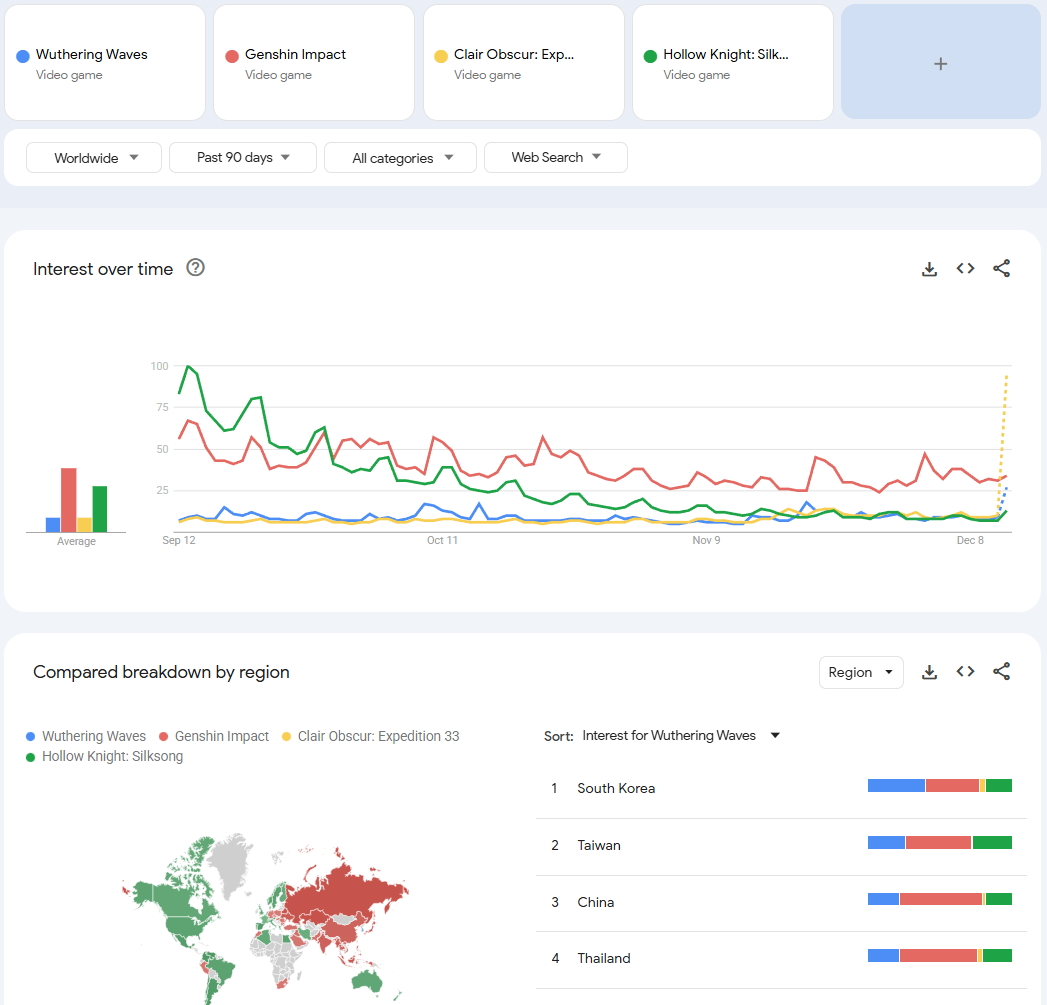Screen dimensions: 1047x1005
Task: Select South Korea in region ranking
Action: click(x=616, y=788)
